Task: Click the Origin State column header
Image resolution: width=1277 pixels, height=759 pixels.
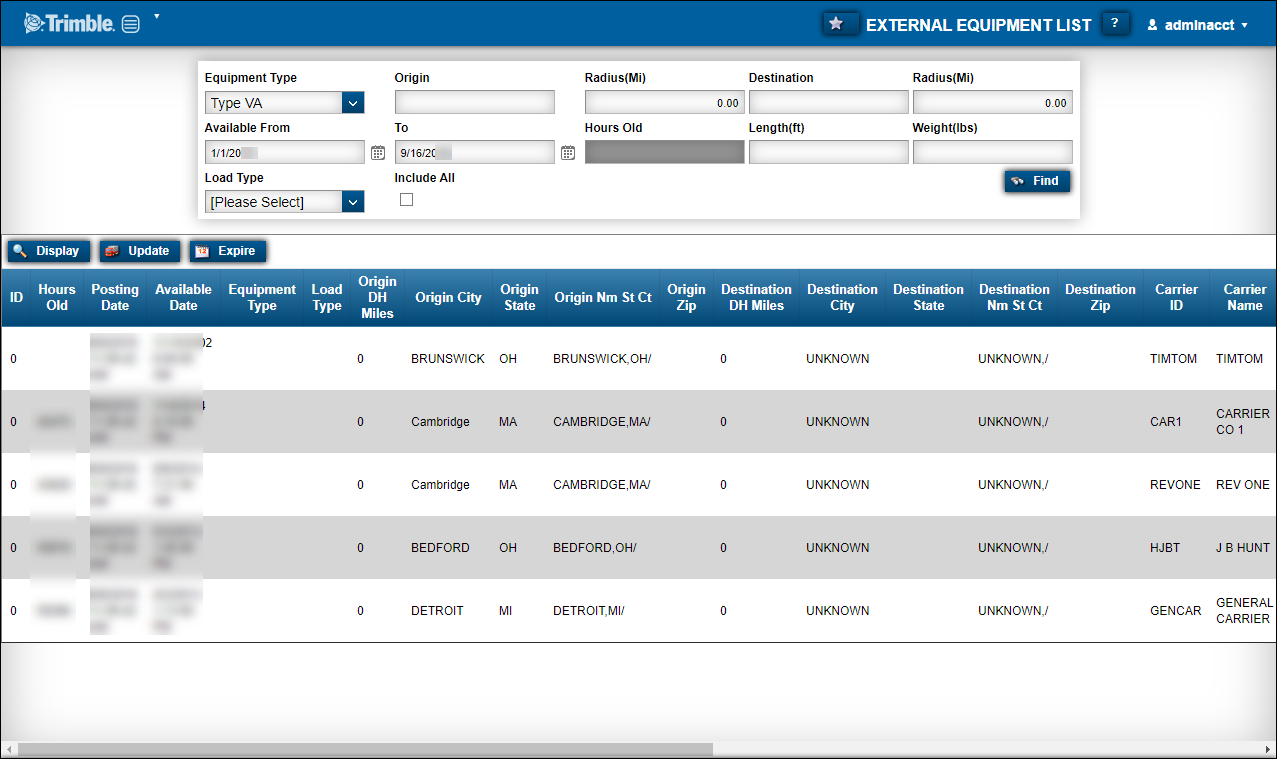Action: click(x=519, y=297)
